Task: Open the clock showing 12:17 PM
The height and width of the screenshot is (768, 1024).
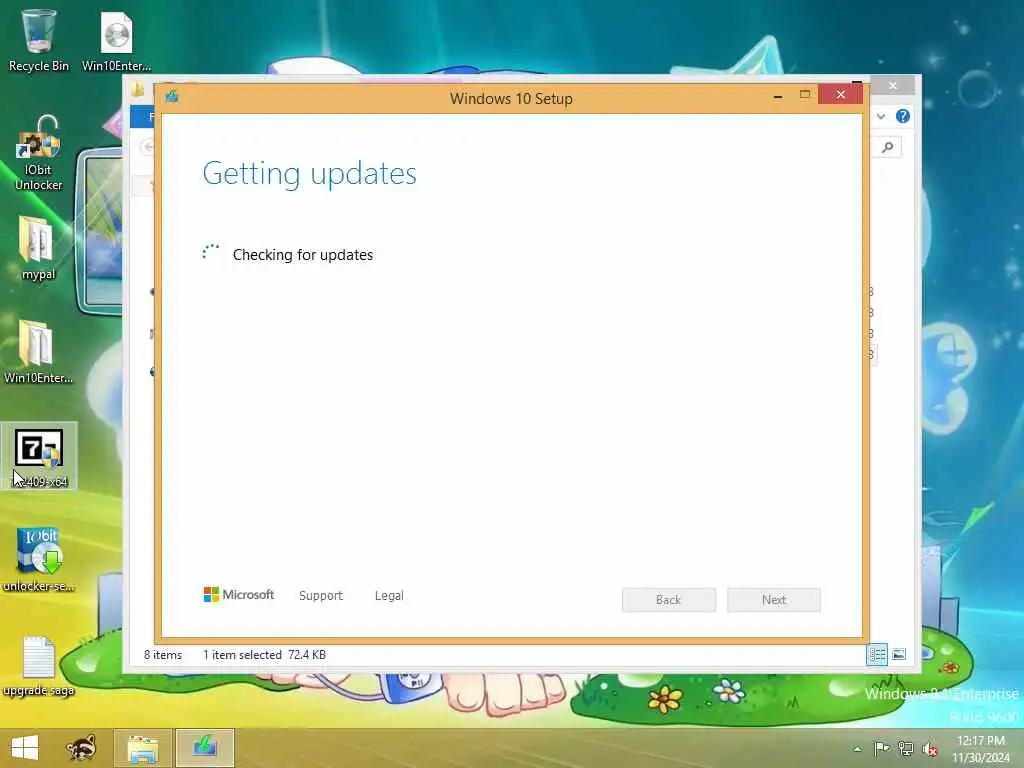Action: coord(980,749)
